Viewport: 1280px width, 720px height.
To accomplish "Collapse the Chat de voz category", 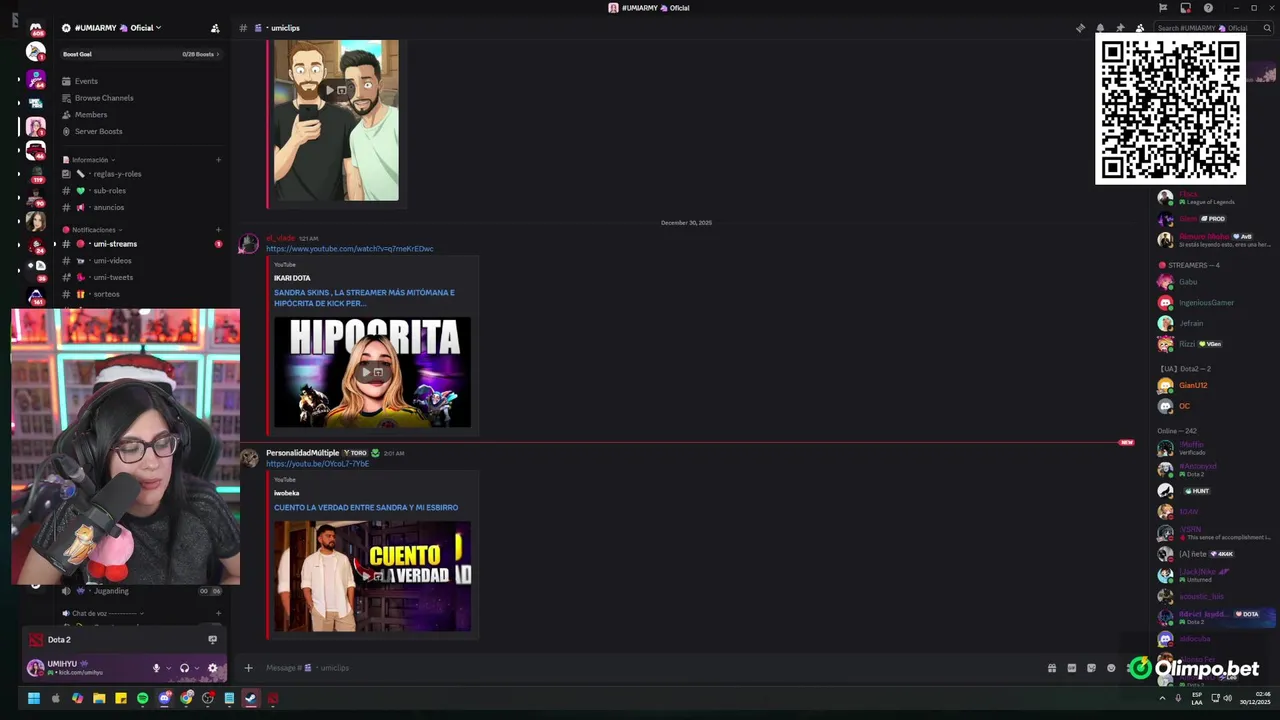I will [104, 614].
